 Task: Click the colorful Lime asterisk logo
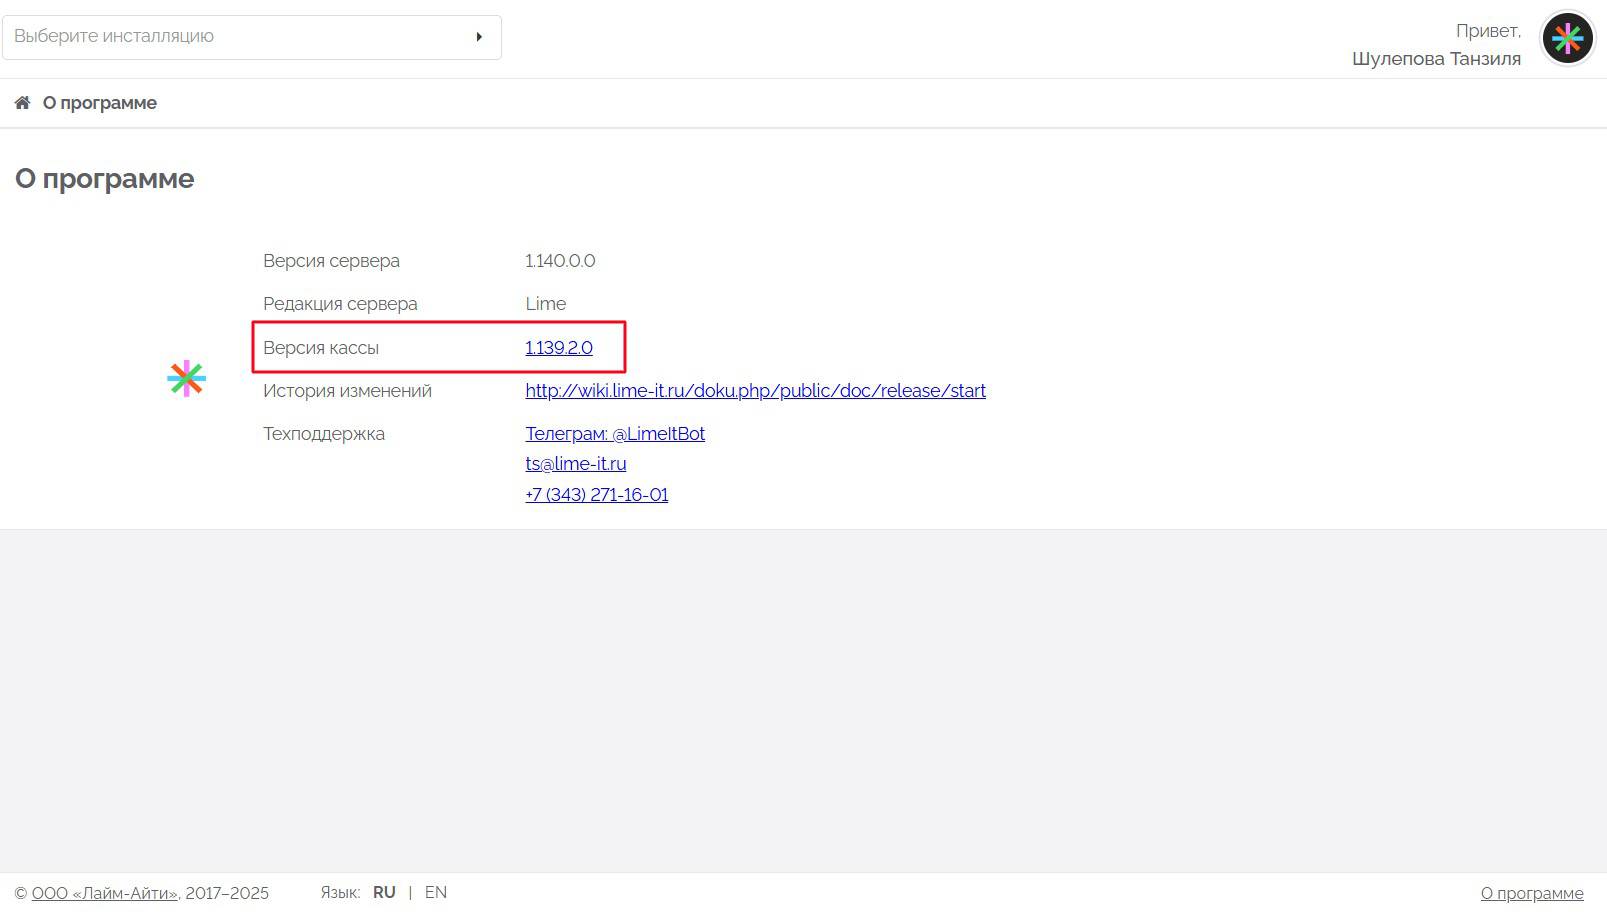[186, 378]
